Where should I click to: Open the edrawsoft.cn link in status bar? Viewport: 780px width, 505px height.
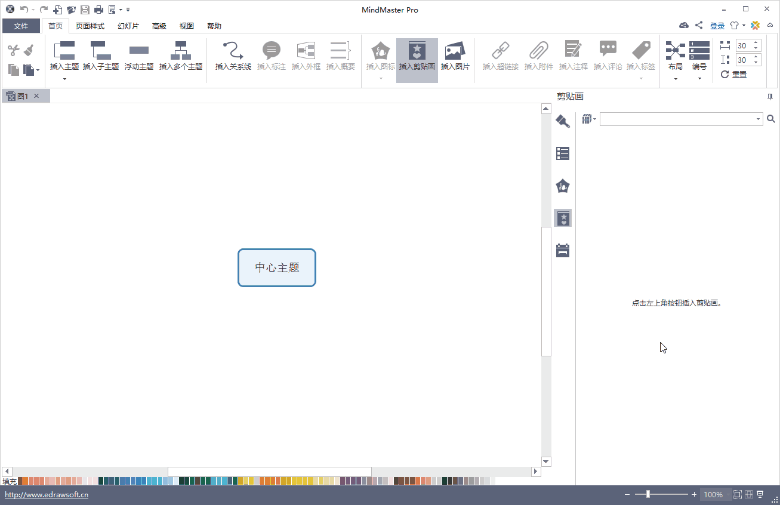click(45, 494)
